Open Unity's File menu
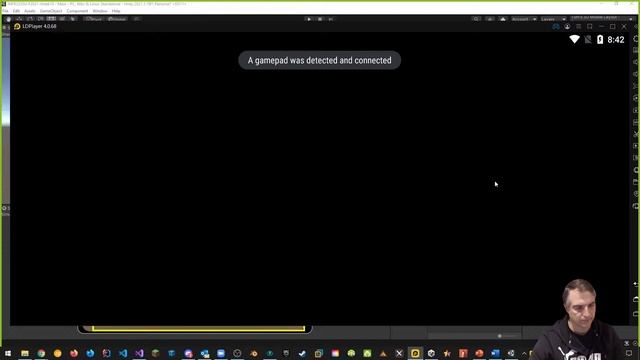Screen dimensions: 640x360 tap(5, 11)
